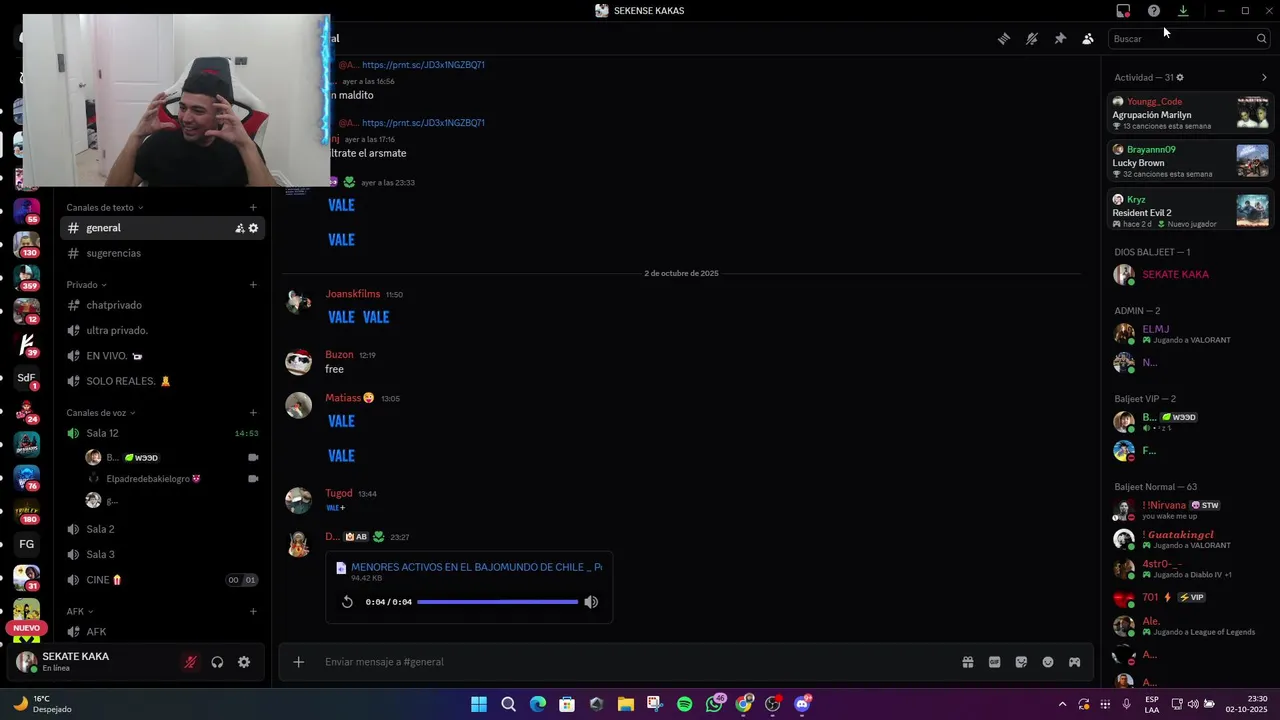This screenshot has height=720, width=1280.
Task: Open Kryz Resident Evil 2 activity card
Action: click(x=1190, y=210)
